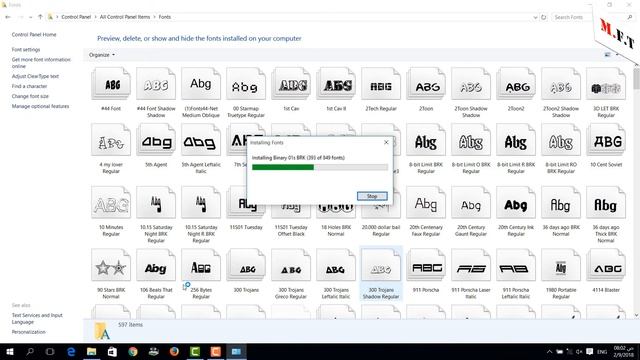Change view layout icon in toolbar
Screen dimensions: 640x360
click(x=607, y=55)
